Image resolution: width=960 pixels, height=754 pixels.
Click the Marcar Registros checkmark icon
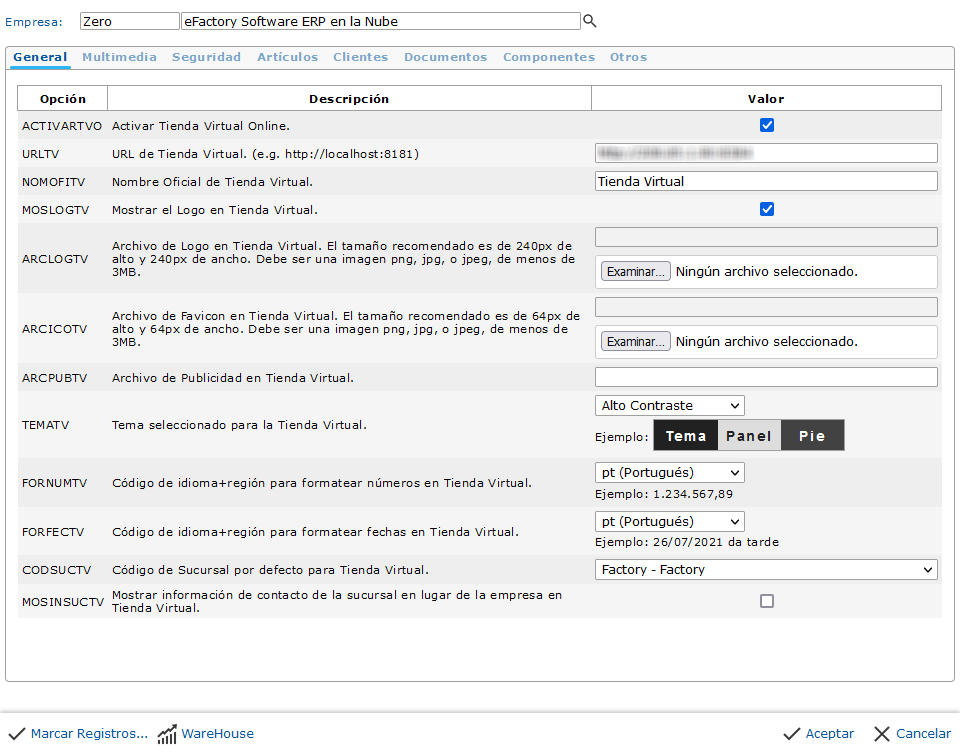pos(17,734)
